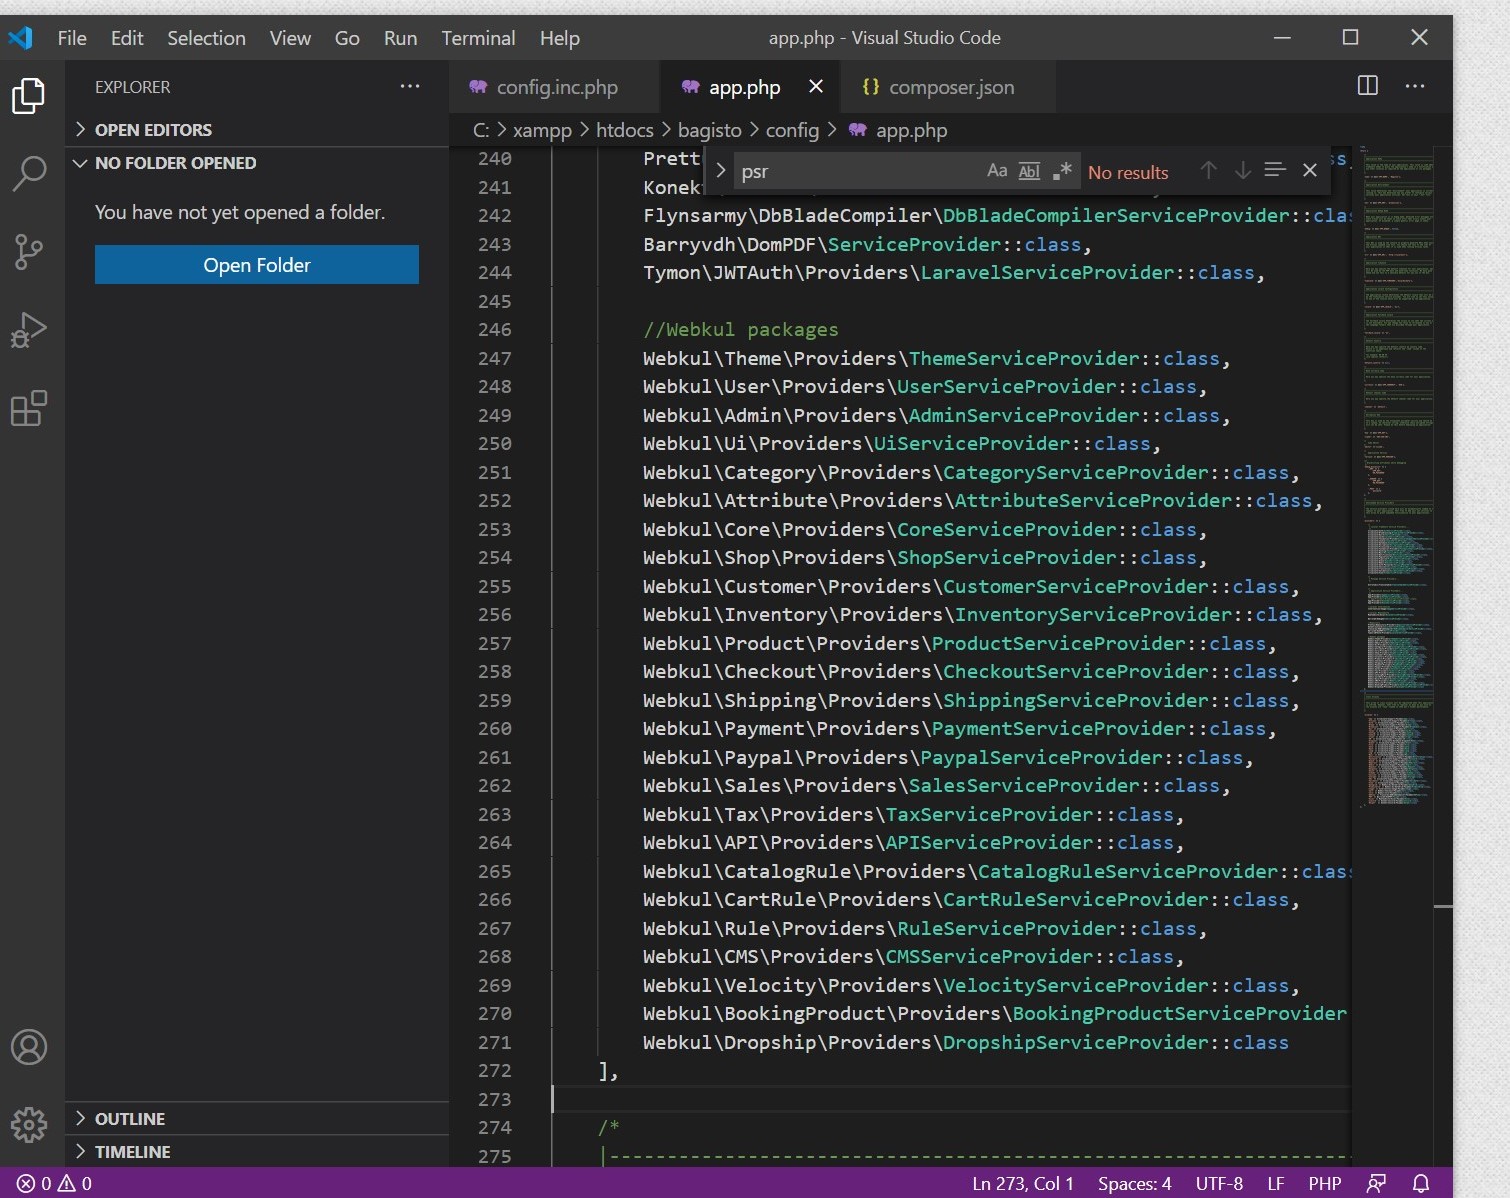Open the Explorer view in activity bar
Image resolution: width=1510 pixels, height=1198 pixels.
point(29,96)
